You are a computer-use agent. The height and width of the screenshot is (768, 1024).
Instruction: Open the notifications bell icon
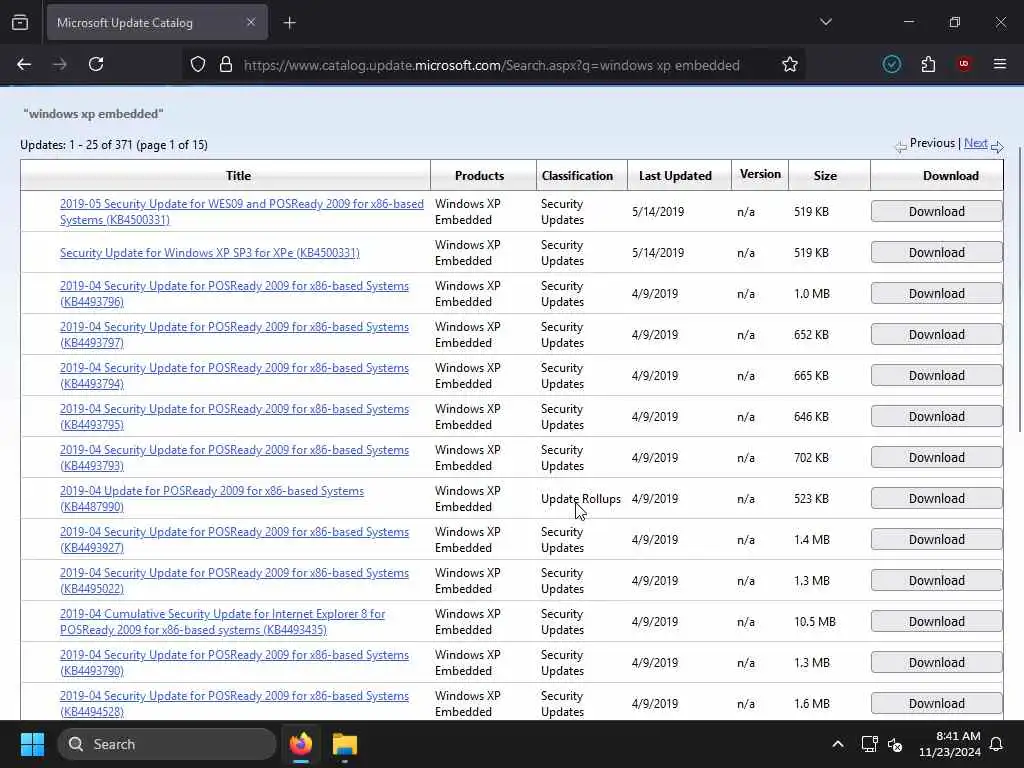pyautogui.click(x=997, y=744)
